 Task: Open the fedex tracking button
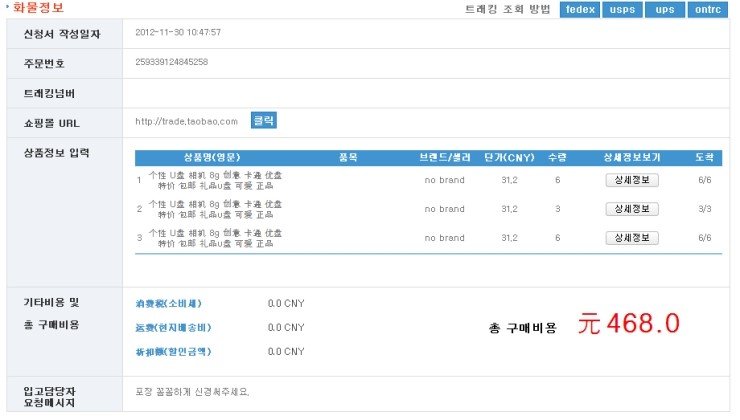pos(580,9)
